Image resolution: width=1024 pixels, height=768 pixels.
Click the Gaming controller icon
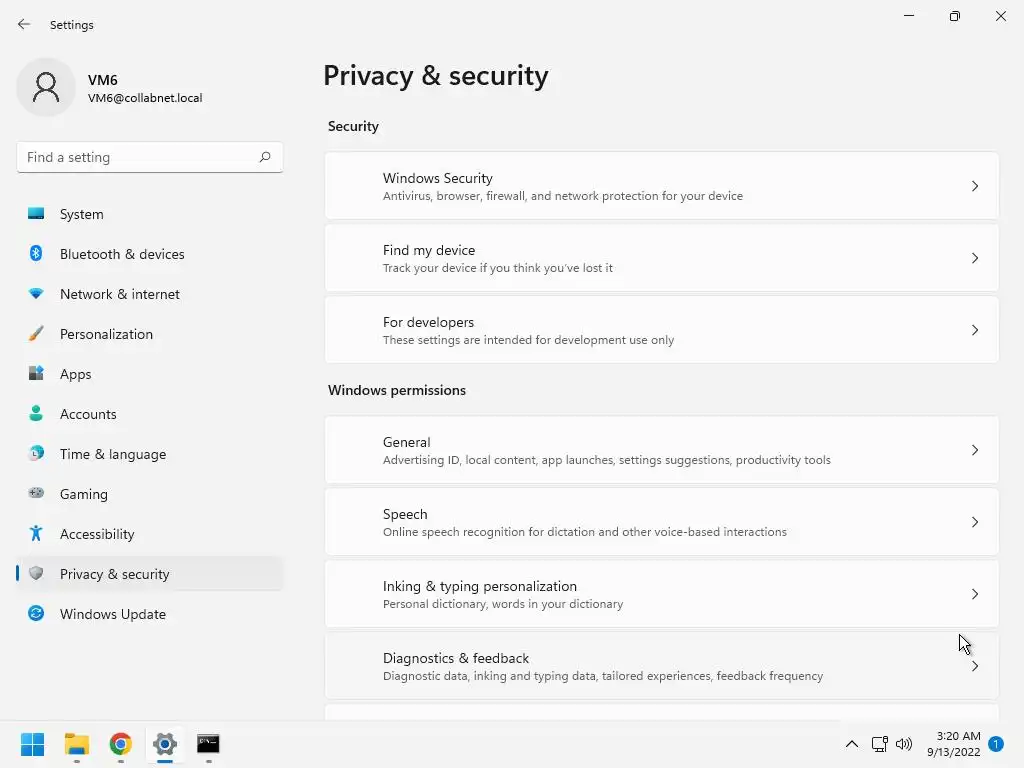tap(36, 494)
